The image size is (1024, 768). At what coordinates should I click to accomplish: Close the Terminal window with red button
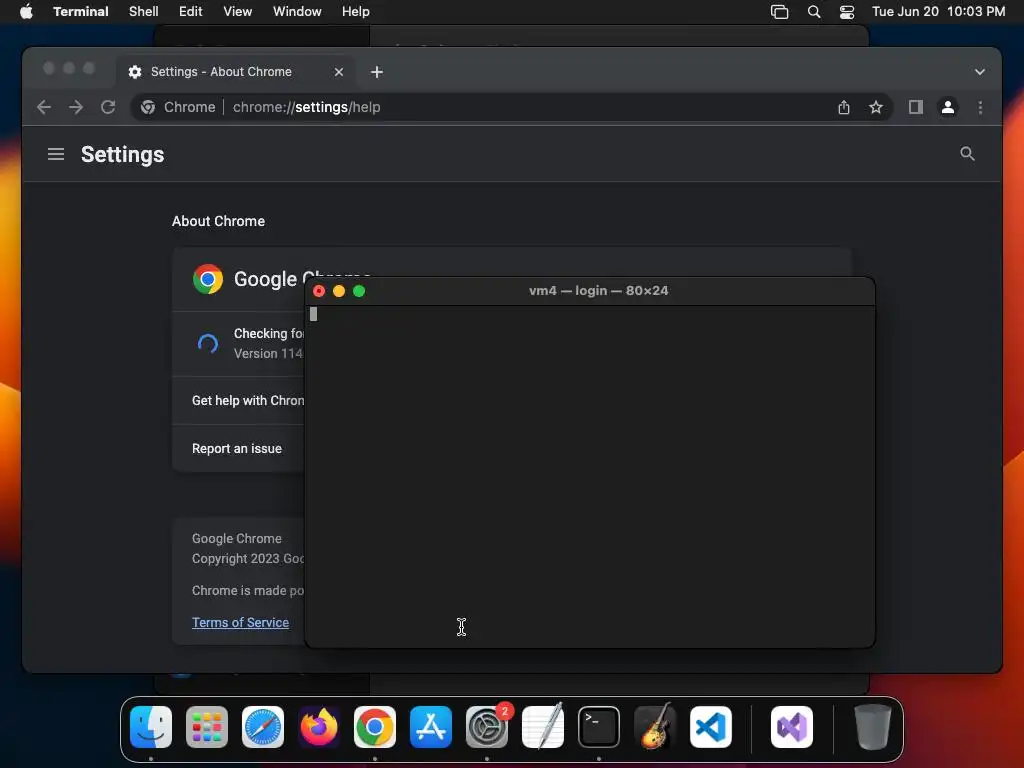pos(319,291)
